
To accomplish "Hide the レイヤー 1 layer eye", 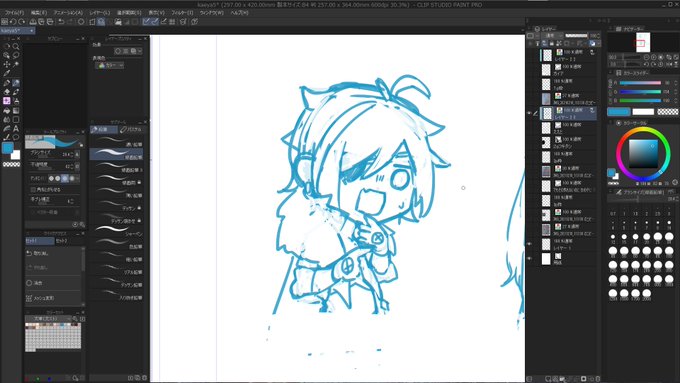I will [x=530, y=244].
